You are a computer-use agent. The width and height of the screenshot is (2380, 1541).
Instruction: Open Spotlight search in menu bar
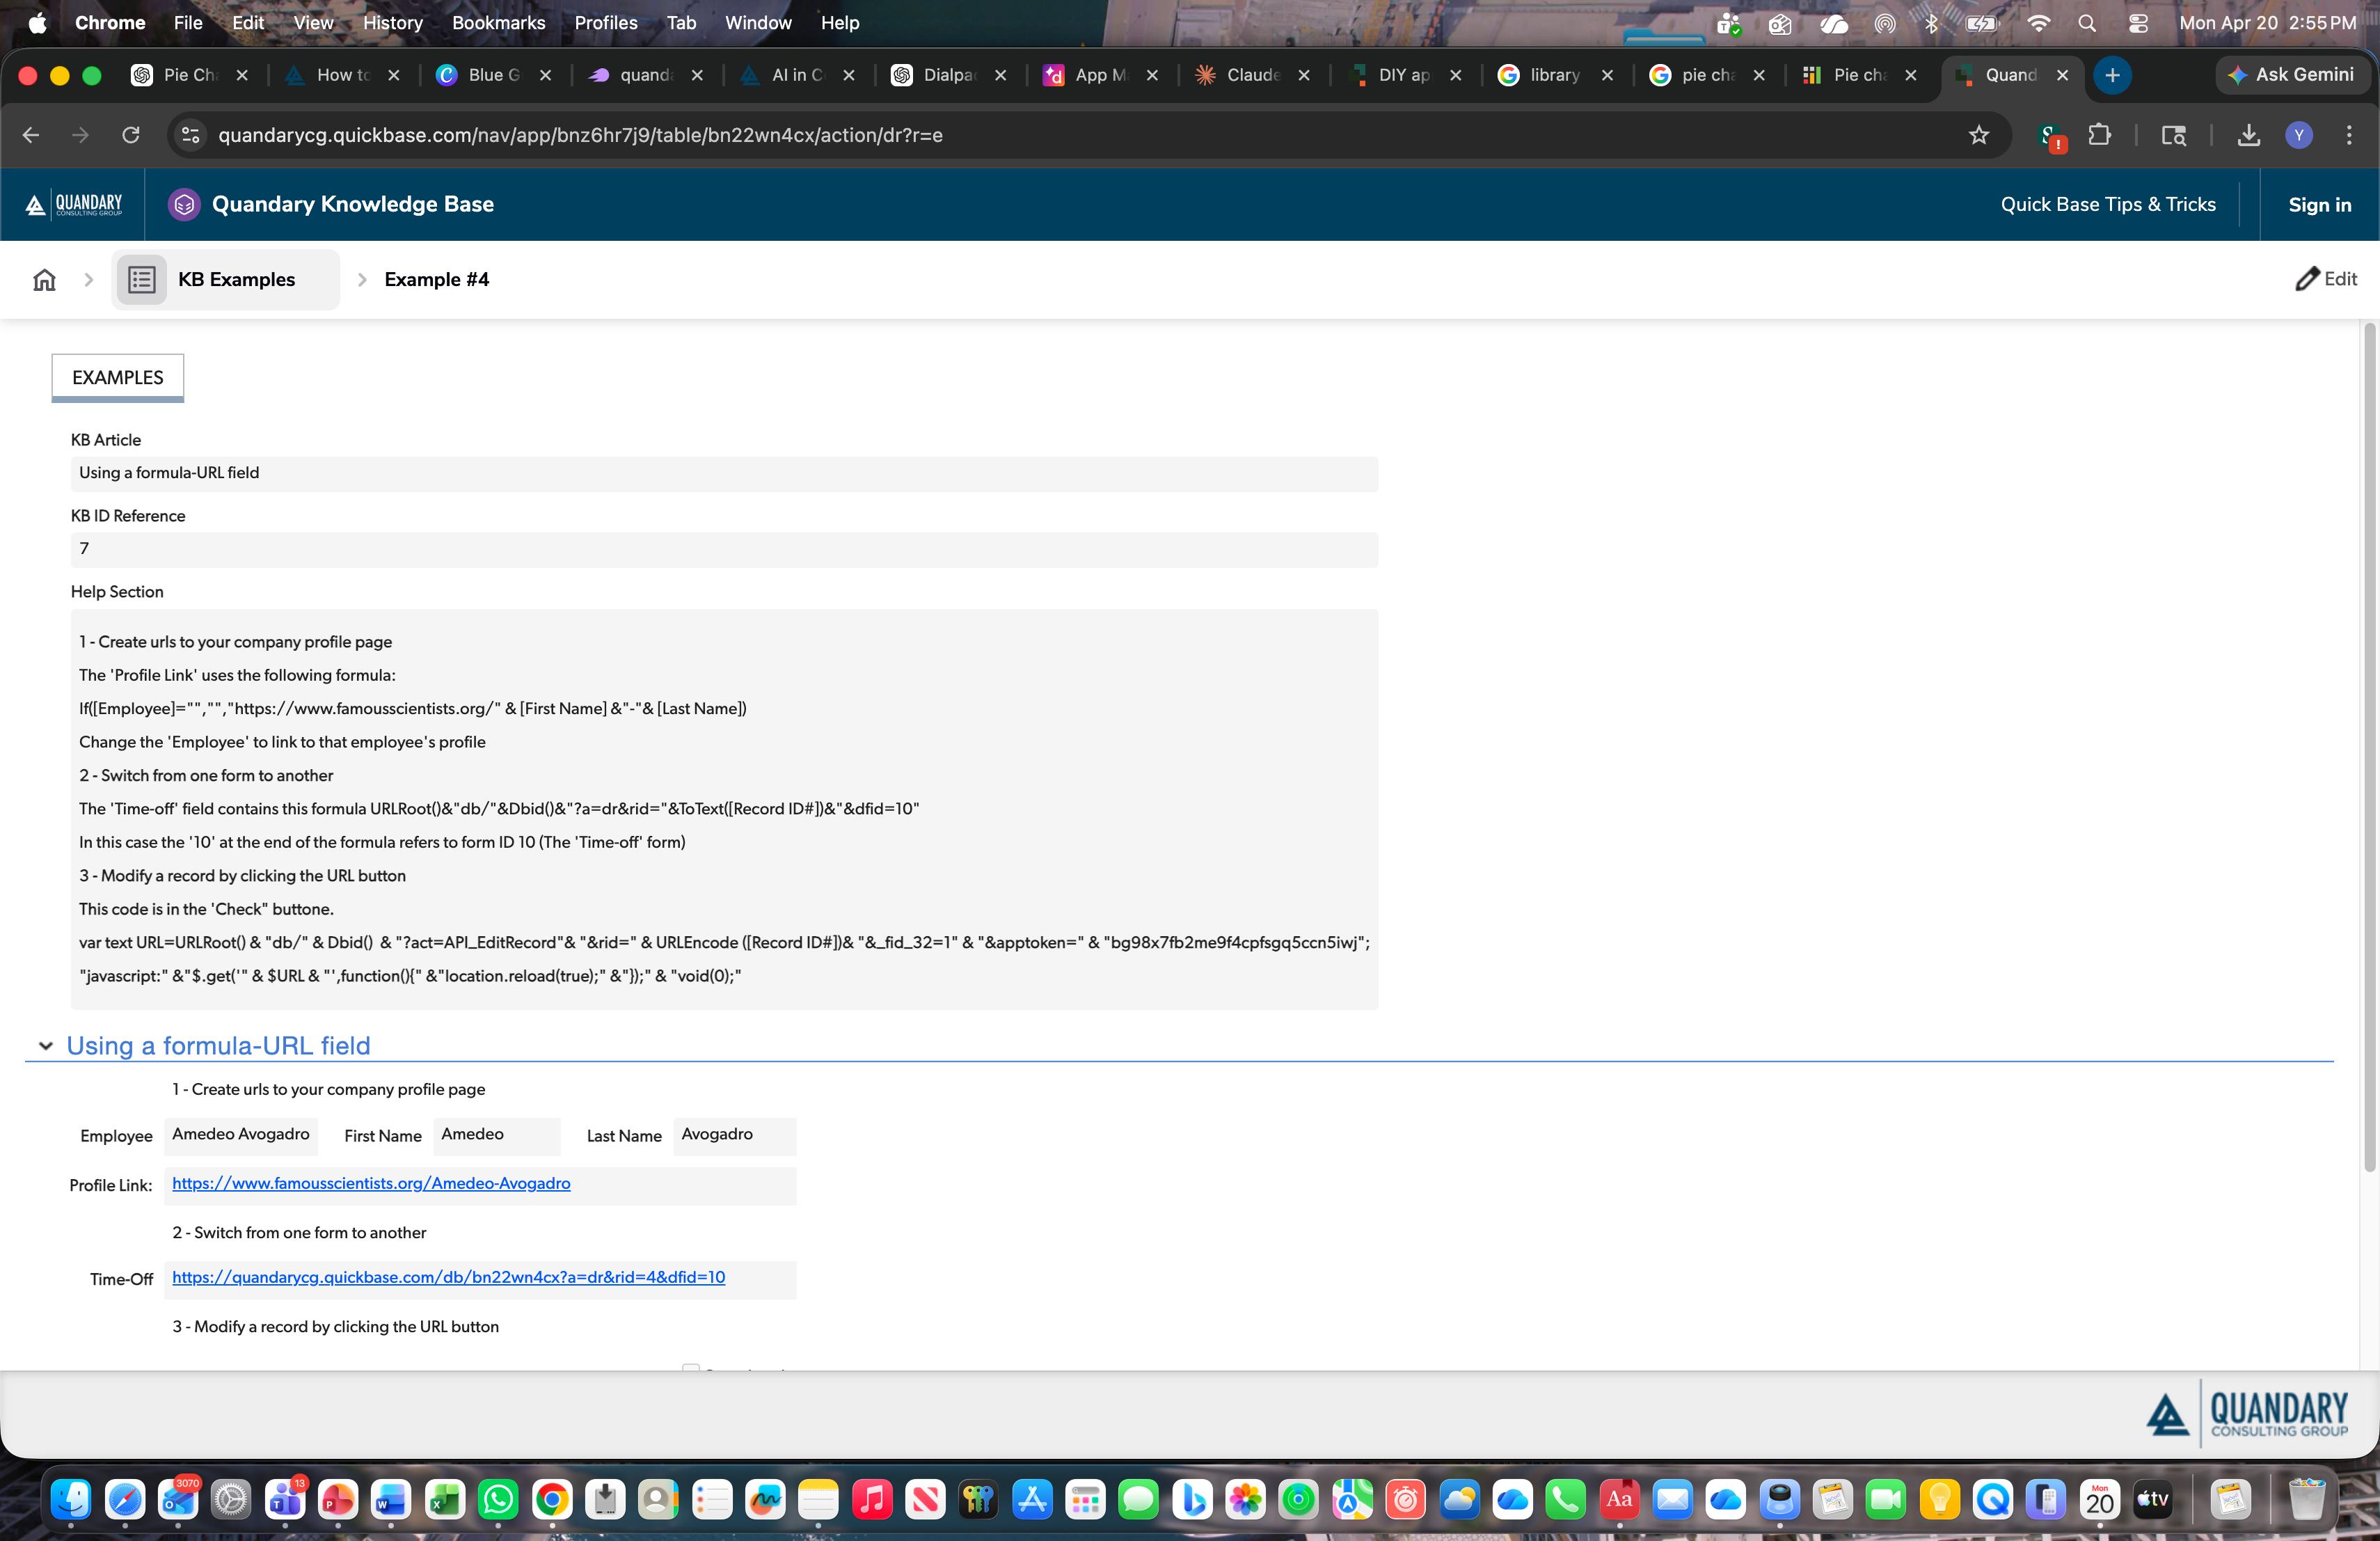[2086, 23]
